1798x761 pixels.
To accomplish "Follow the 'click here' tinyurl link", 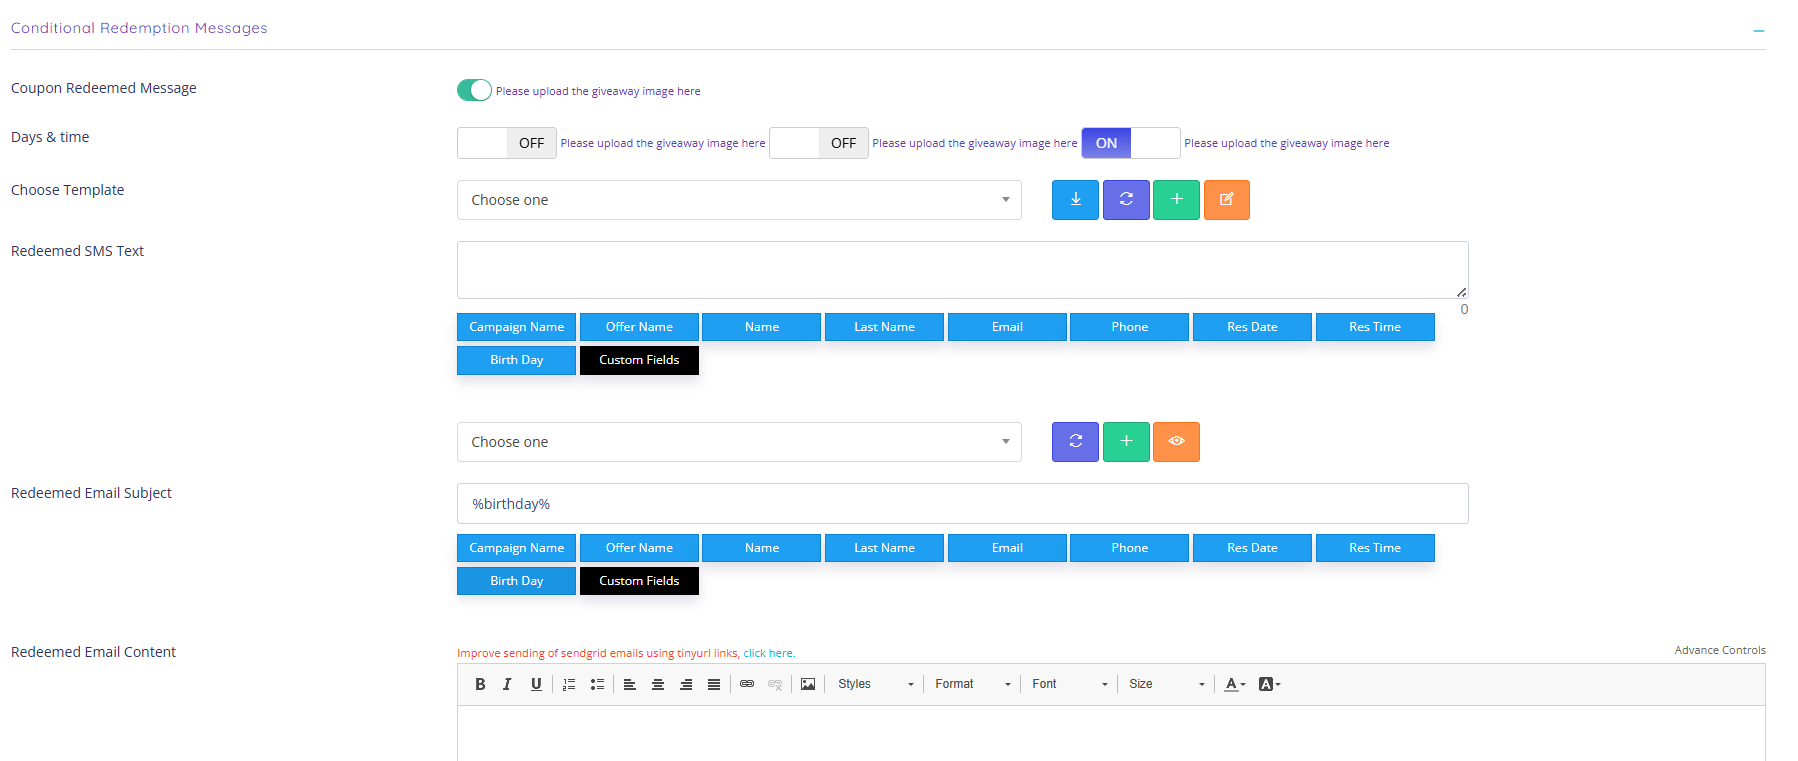I will coord(769,653).
